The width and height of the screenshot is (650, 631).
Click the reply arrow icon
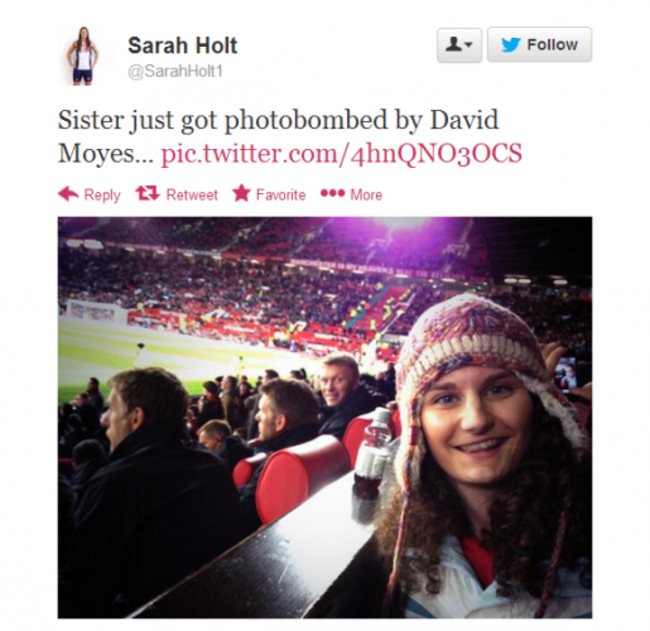[68, 194]
